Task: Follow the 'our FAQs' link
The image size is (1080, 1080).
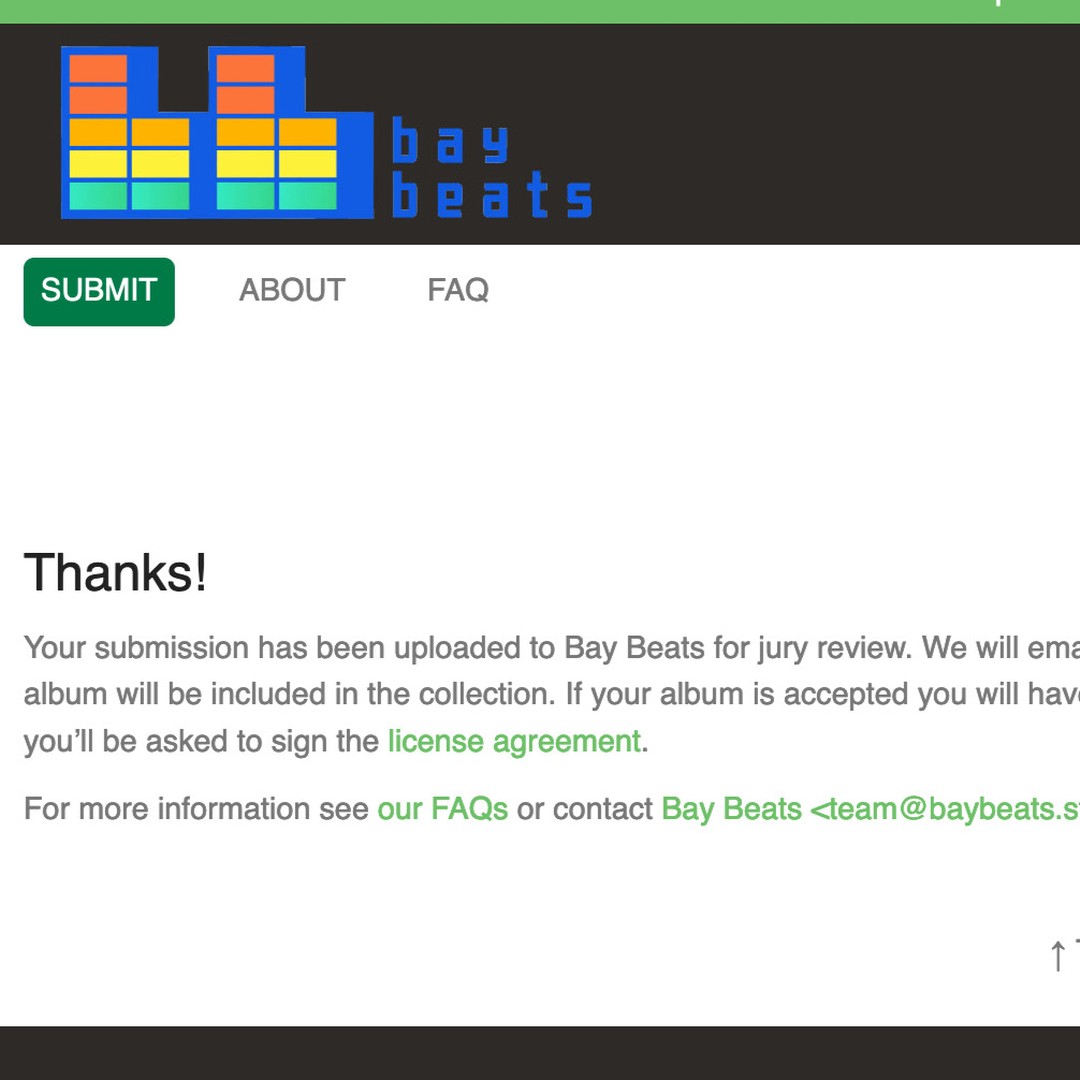Action: 443,809
